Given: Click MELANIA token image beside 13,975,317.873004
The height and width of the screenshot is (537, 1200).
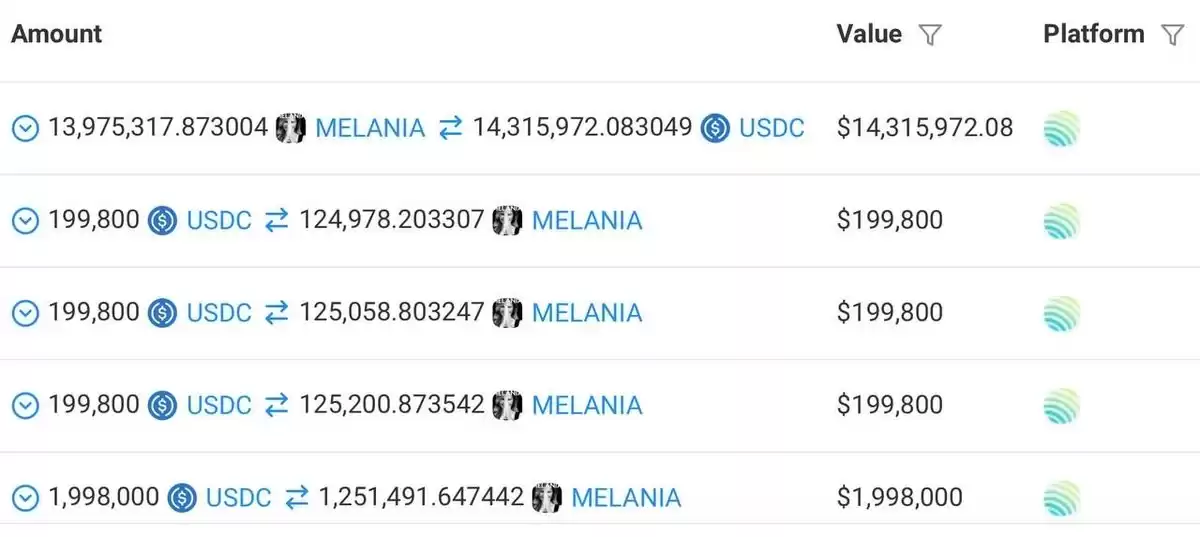Looking at the screenshot, I should click(x=291, y=128).
